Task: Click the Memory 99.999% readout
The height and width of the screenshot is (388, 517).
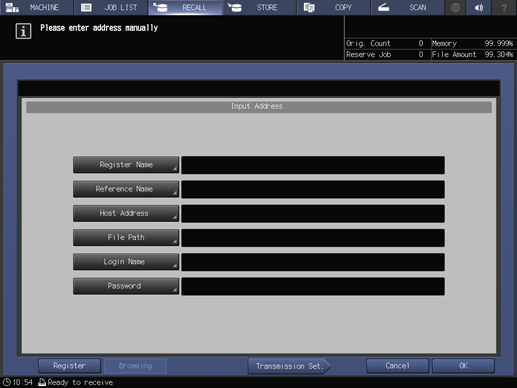Action: coord(472,43)
